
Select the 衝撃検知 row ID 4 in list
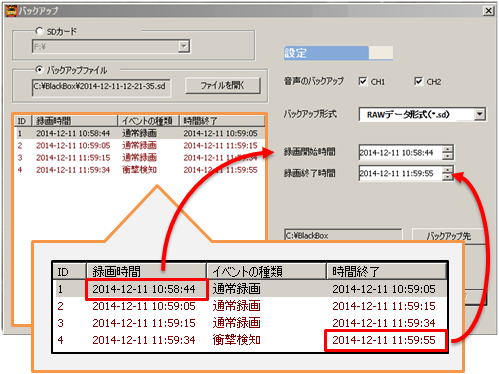(x=140, y=170)
